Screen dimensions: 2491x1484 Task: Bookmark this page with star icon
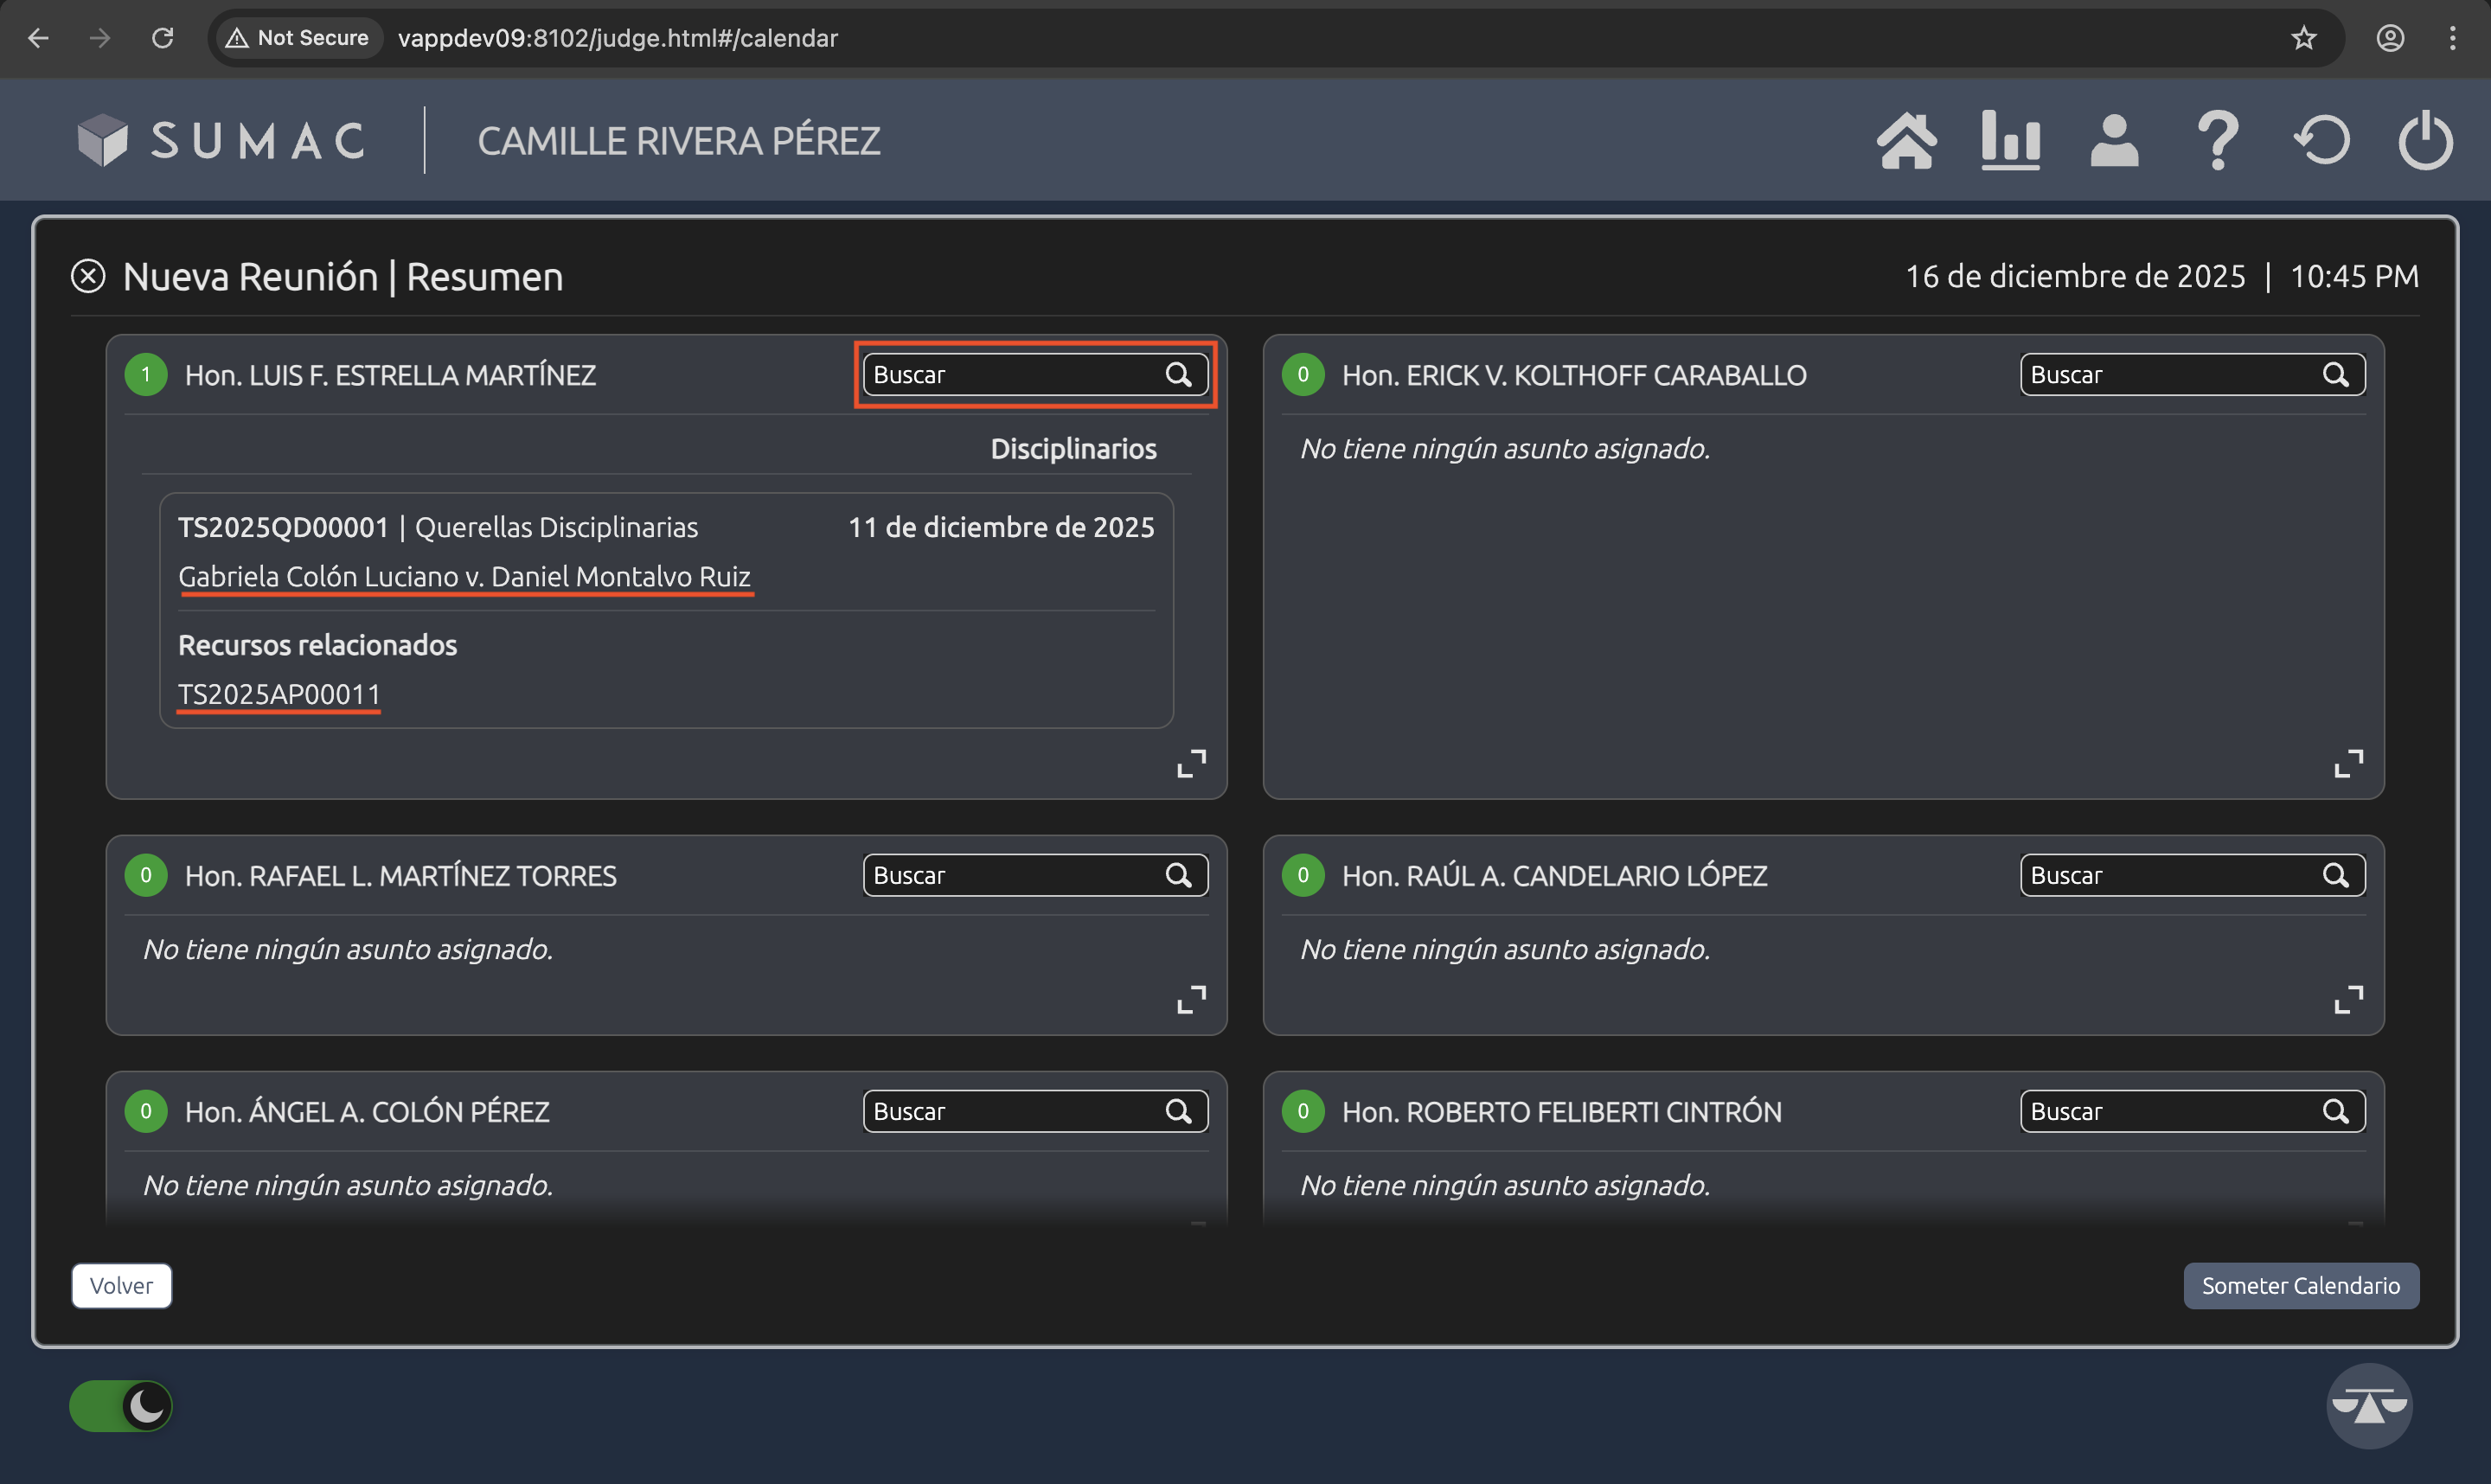(2303, 38)
